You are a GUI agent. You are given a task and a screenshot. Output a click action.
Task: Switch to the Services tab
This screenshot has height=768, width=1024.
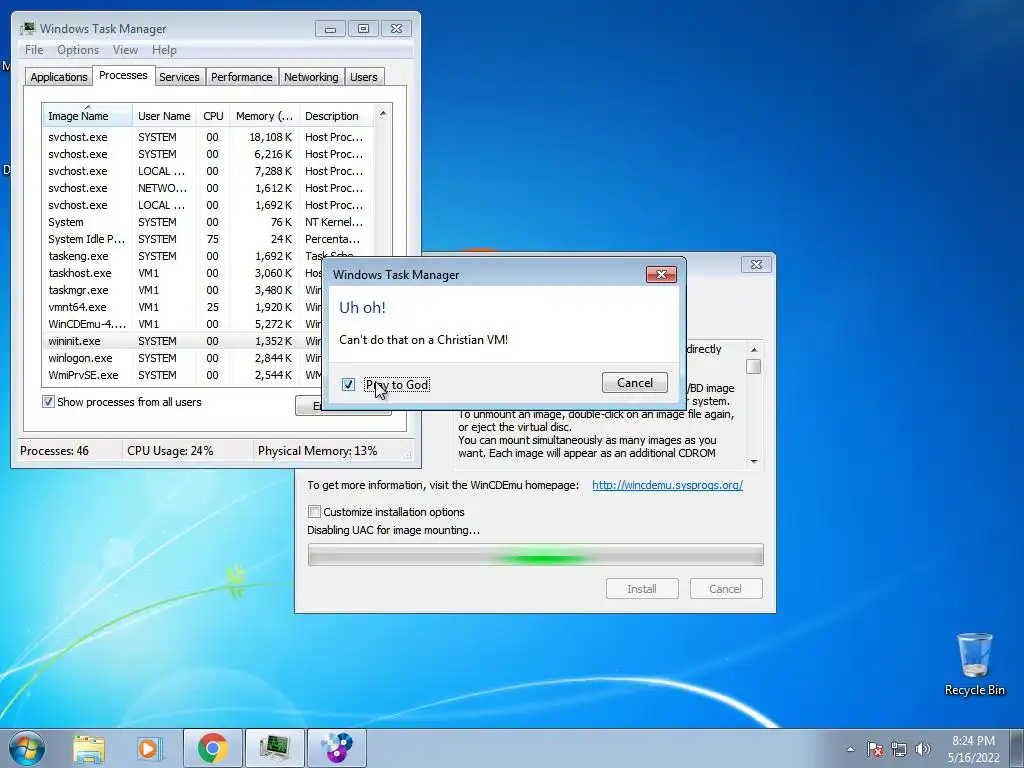pos(179,77)
